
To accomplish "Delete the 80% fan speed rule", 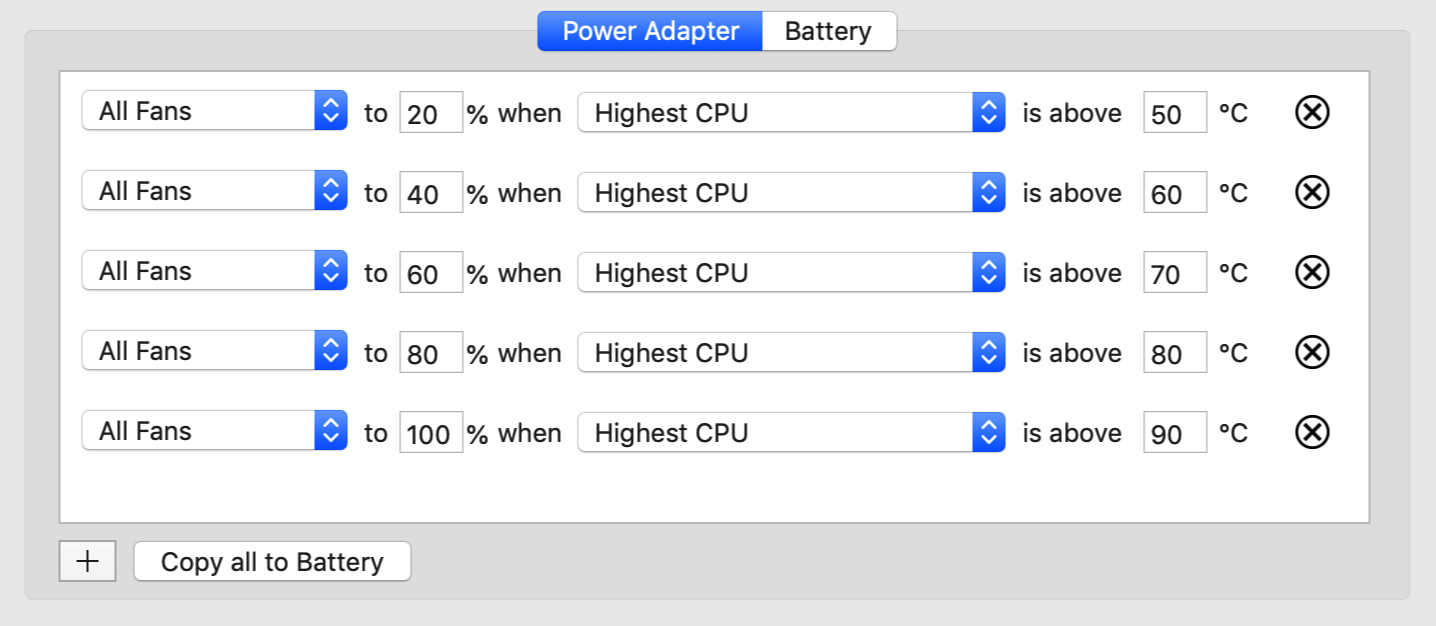I will [x=1312, y=352].
